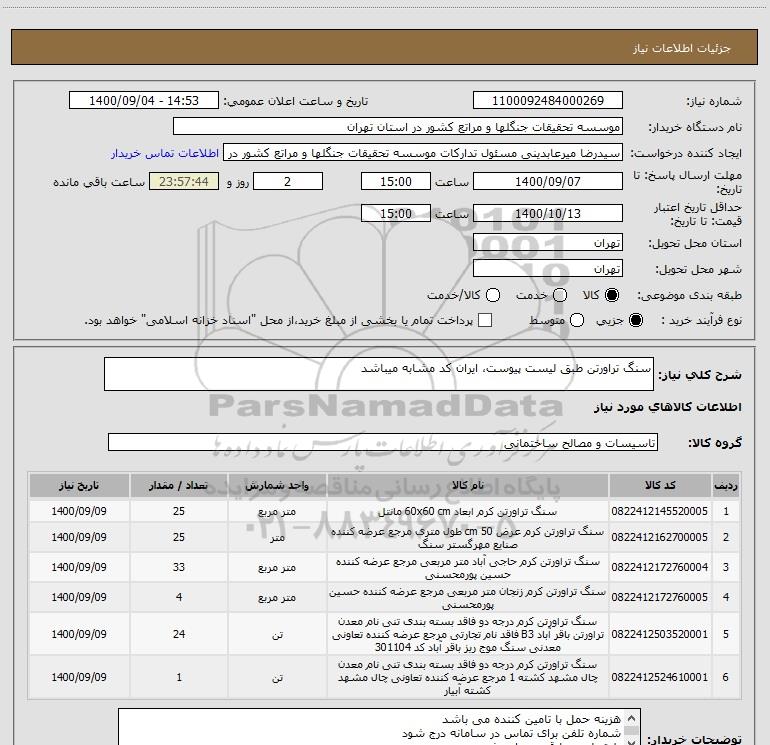
Task: Click need date 1400/09/09 in row 6
Action: (79, 677)
